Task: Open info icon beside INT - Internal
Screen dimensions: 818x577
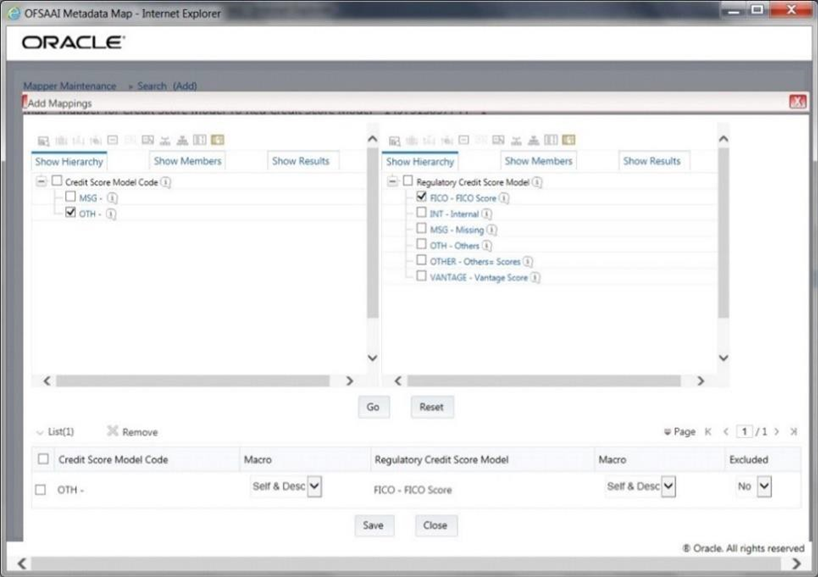Action: pyautogui.click(x=486, y=214)
